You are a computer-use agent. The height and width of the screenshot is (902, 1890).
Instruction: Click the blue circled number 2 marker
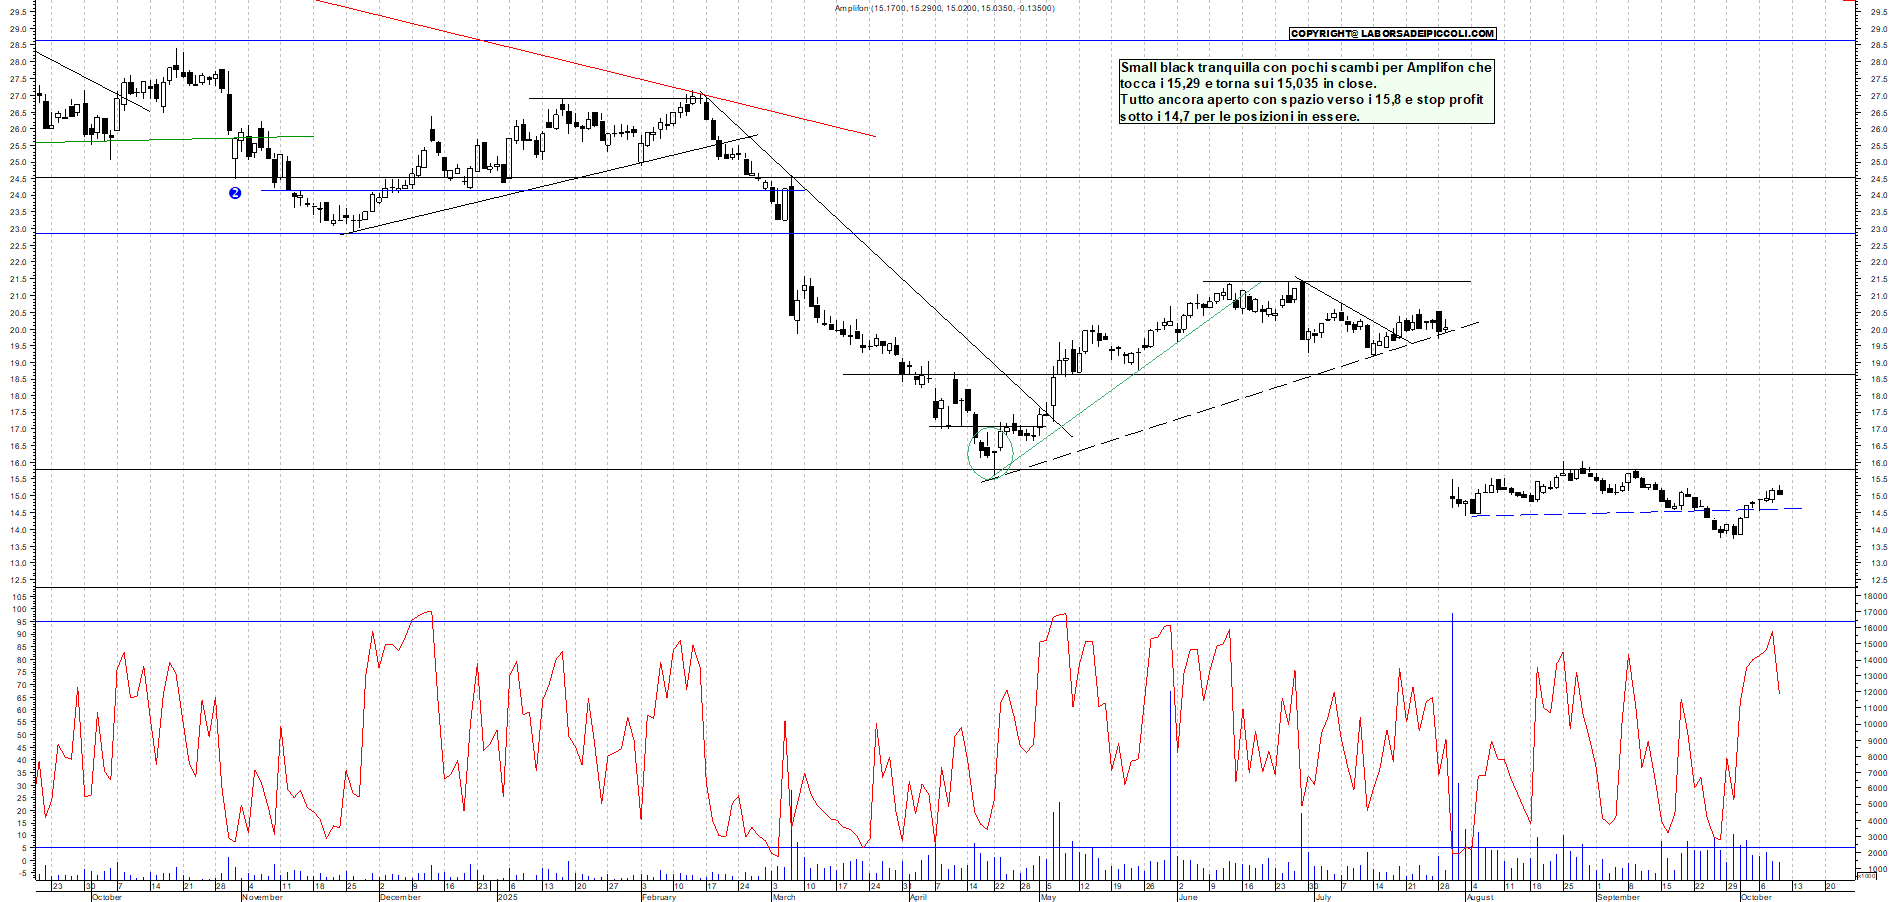(235, 193)
